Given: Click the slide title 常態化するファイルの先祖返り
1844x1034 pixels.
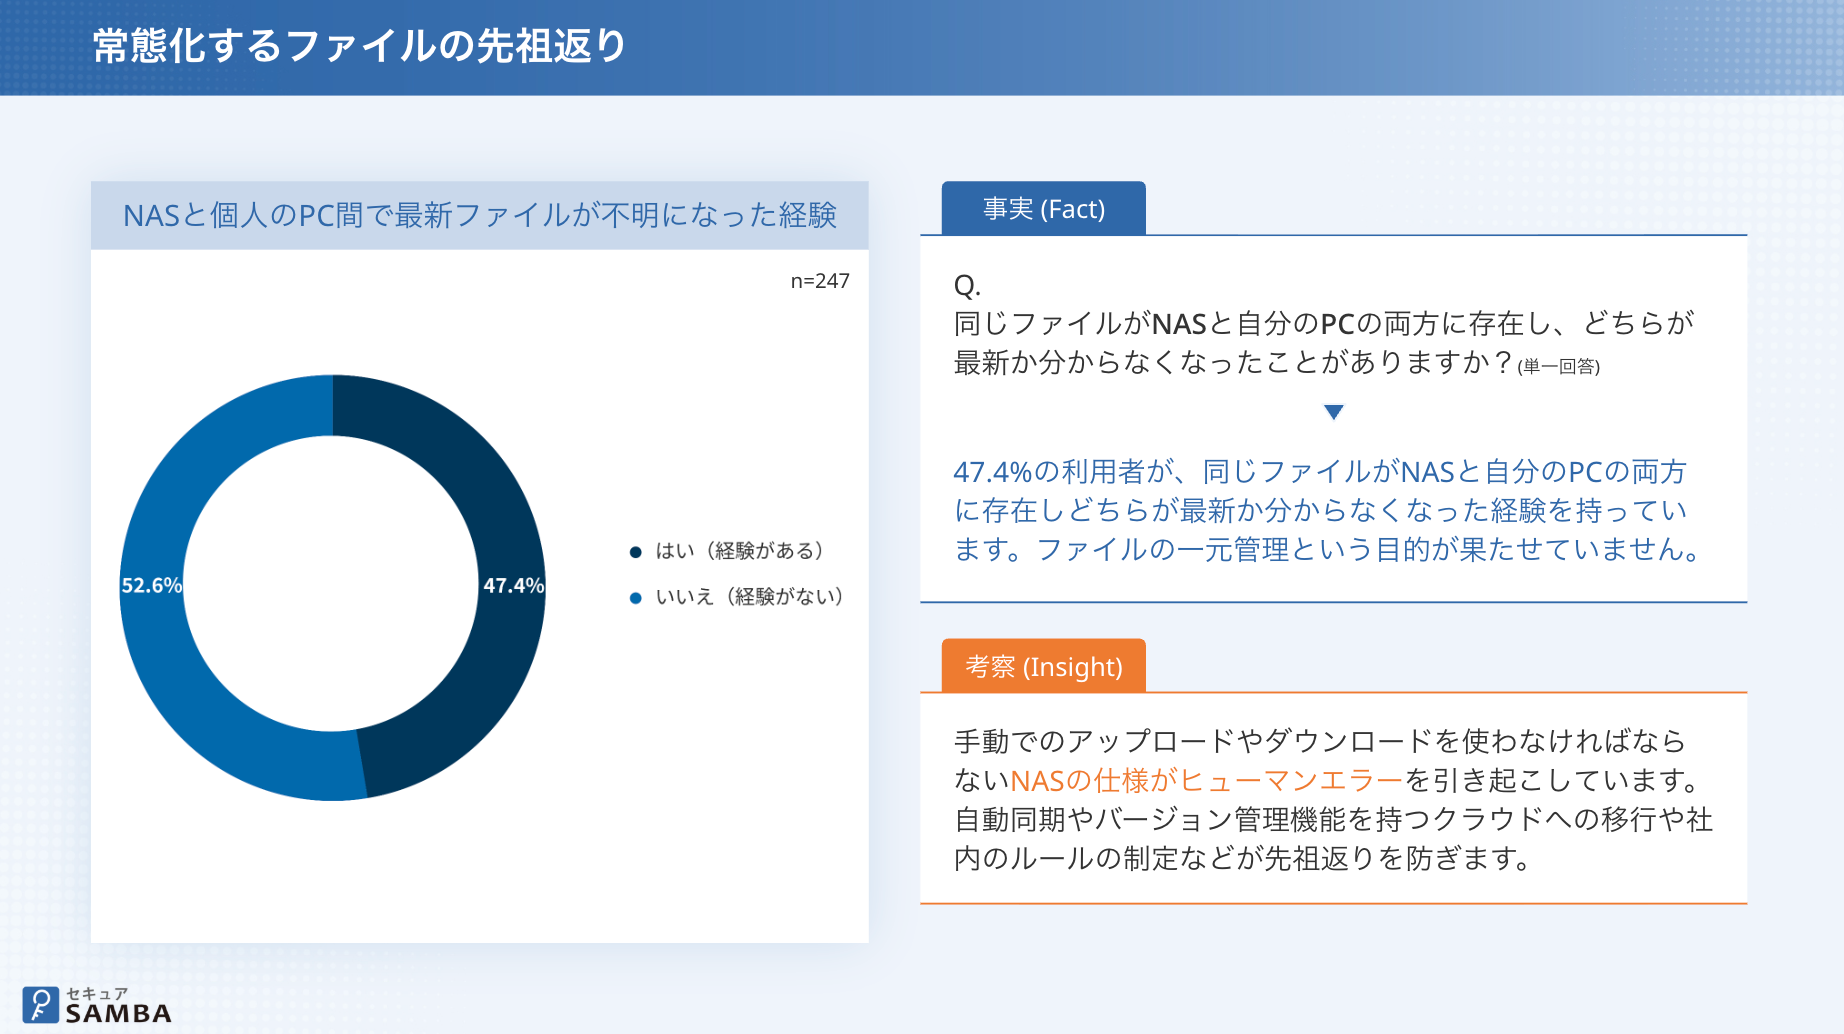Looking at the screenshot, I should pos(360,46).
